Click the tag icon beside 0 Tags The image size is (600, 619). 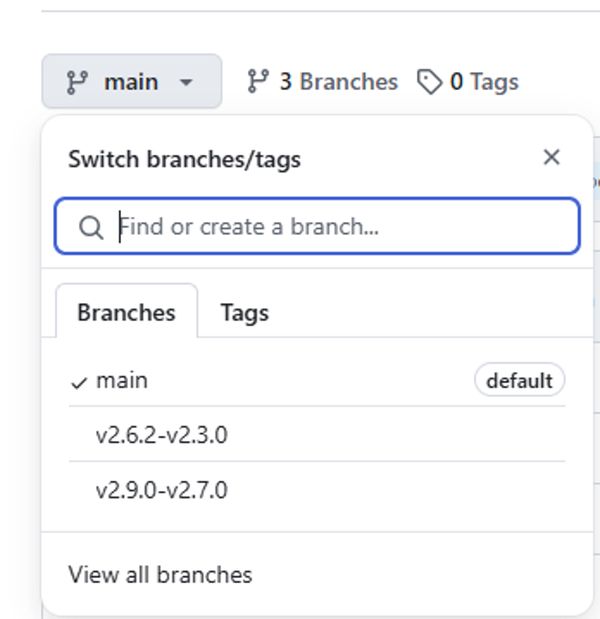[x=429, y=82]
